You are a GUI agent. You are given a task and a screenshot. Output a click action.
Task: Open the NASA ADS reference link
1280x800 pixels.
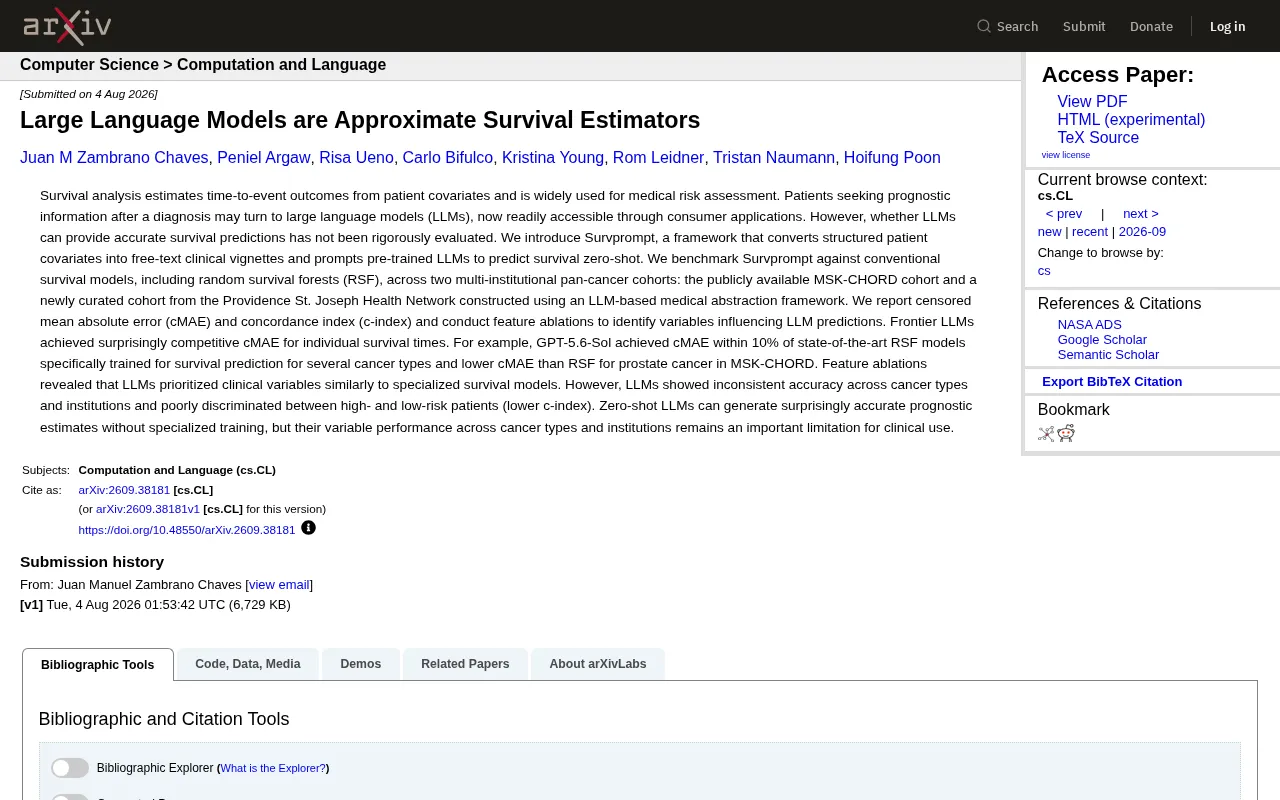(x=1090, y=325)
